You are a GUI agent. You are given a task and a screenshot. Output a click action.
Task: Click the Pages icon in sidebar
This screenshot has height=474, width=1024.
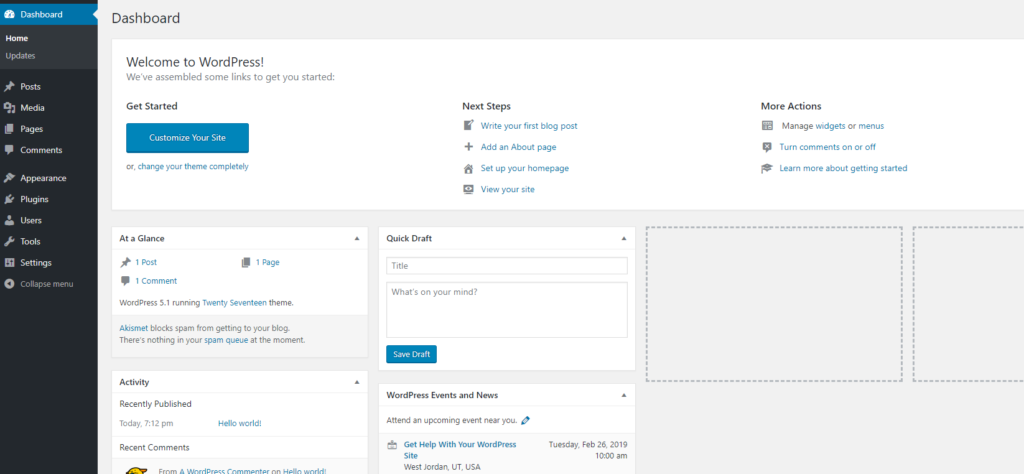coord(9,129)
